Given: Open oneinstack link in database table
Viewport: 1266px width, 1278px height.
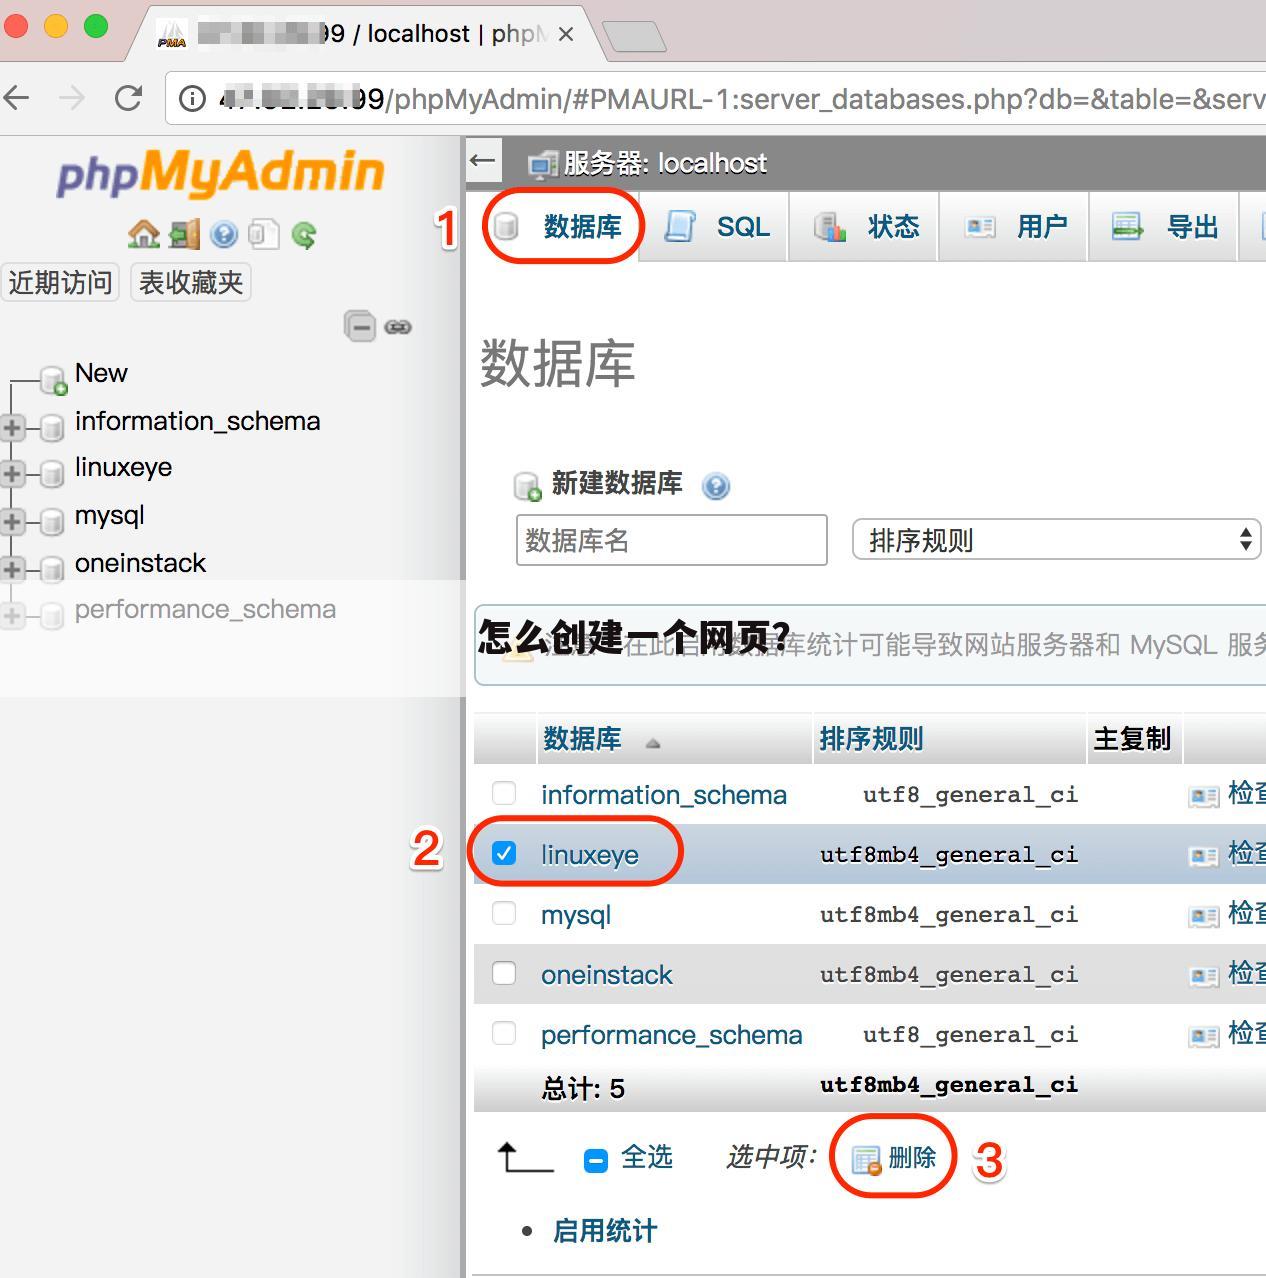Looking at the screenshot, I should 607,975.
